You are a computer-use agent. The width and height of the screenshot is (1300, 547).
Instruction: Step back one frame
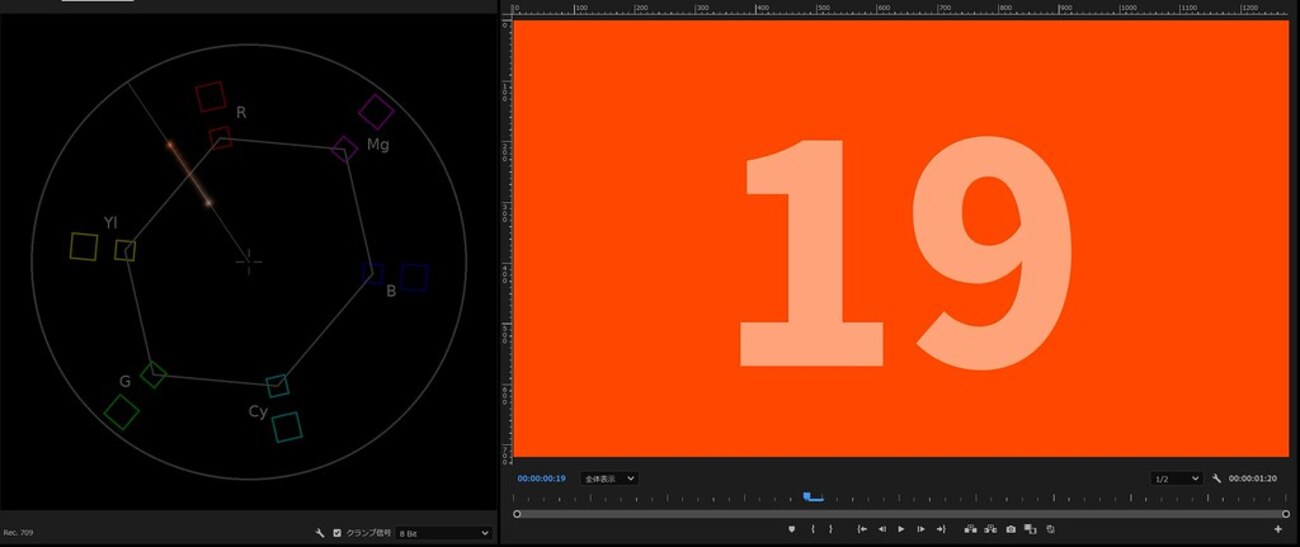click(x=882, y=529)
